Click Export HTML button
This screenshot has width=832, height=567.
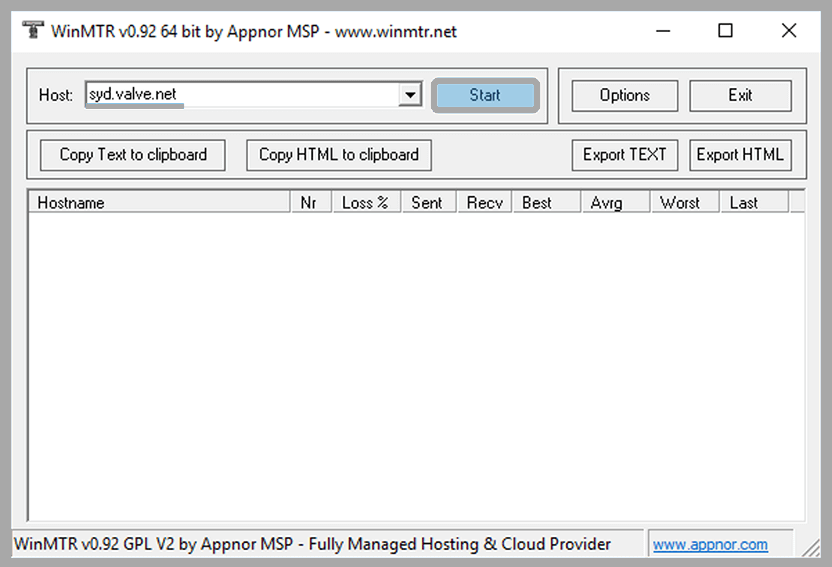(x=740, y=155)
